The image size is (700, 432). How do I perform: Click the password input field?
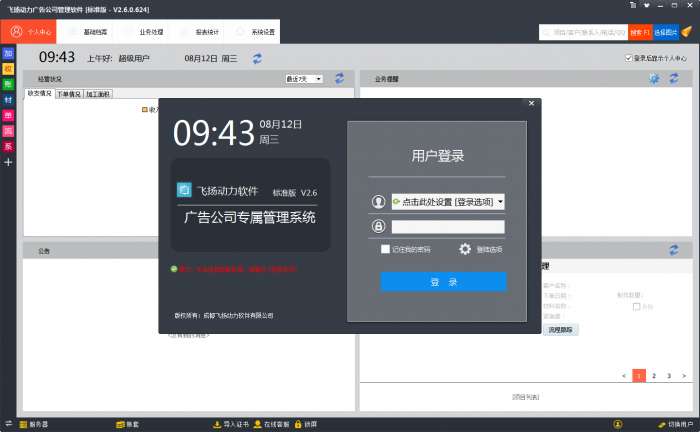448,227
